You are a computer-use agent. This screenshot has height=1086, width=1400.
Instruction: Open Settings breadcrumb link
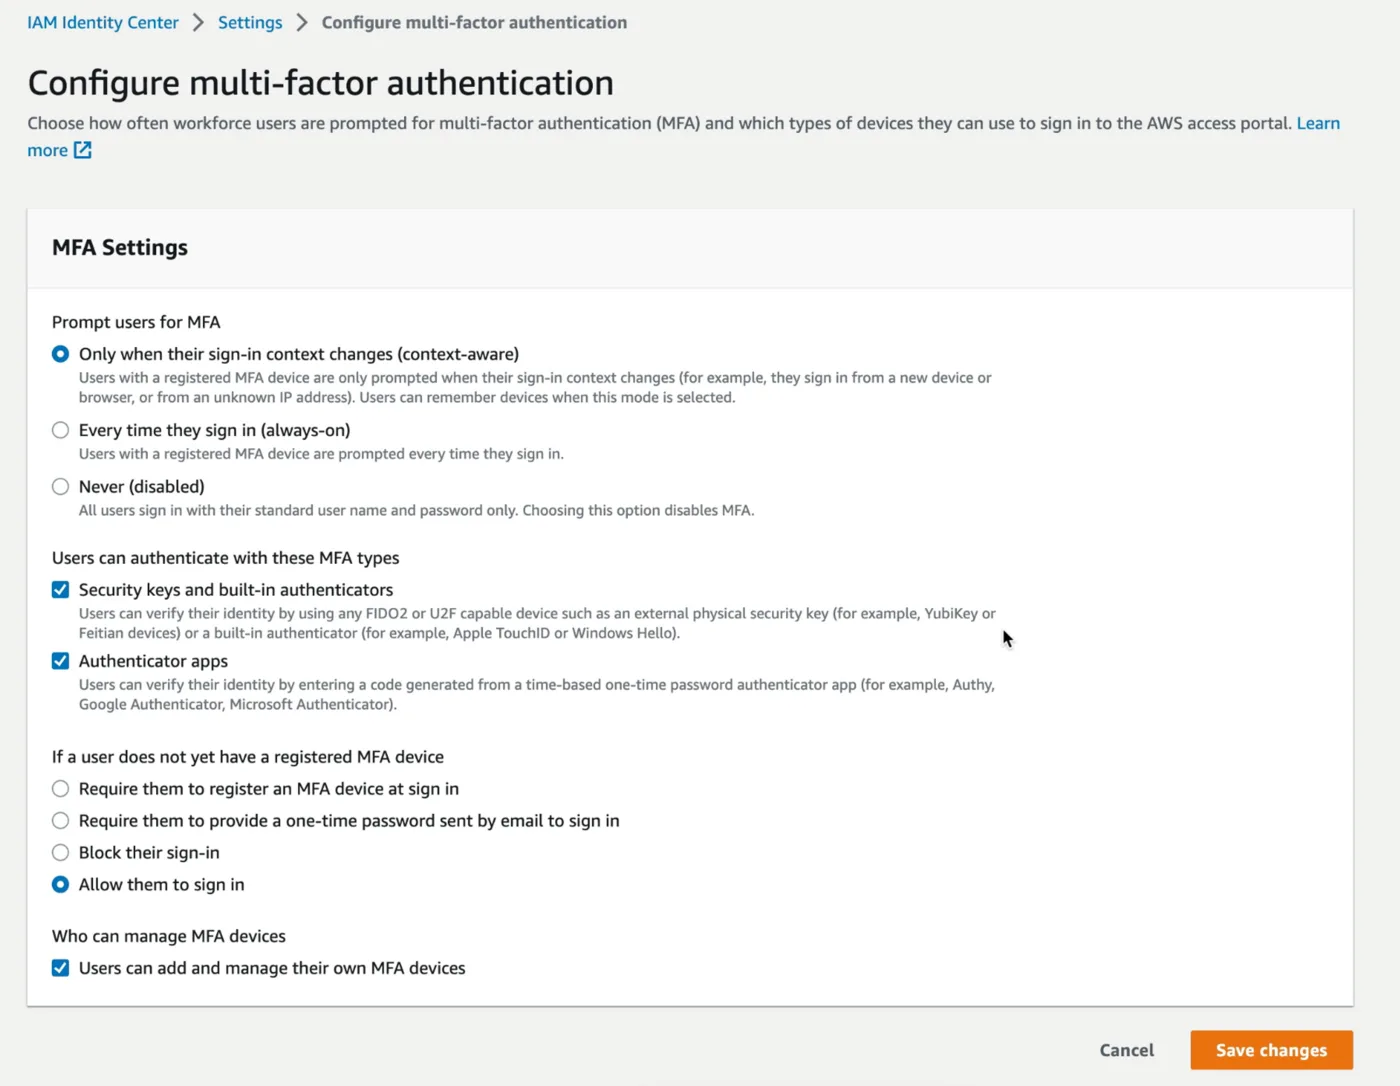(x=250, y=22)
